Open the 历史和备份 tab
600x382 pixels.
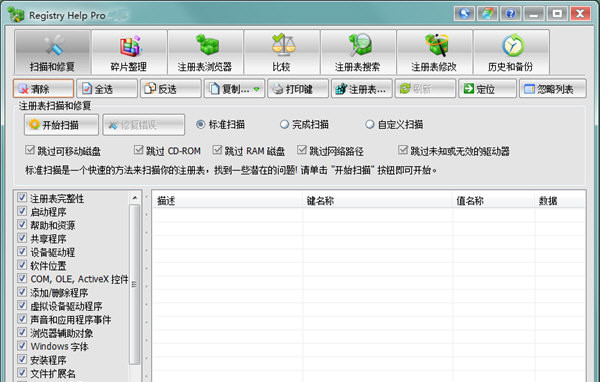point(511,52)
